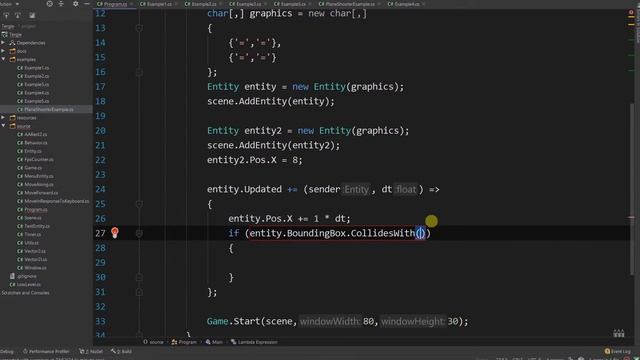Toggle fold marker at line 27
The width and height of the screenshot is (640, 360).
tap(139, 233)
